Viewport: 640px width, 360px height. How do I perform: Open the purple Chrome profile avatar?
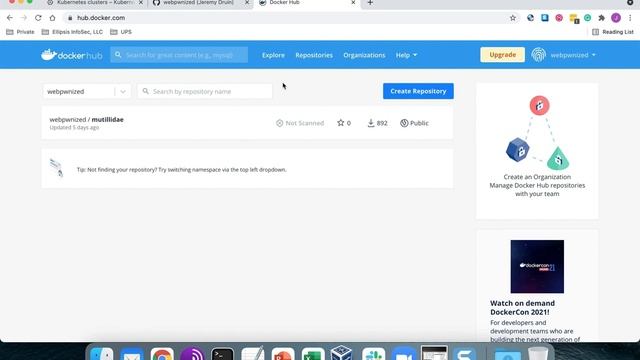coord(616,18)
